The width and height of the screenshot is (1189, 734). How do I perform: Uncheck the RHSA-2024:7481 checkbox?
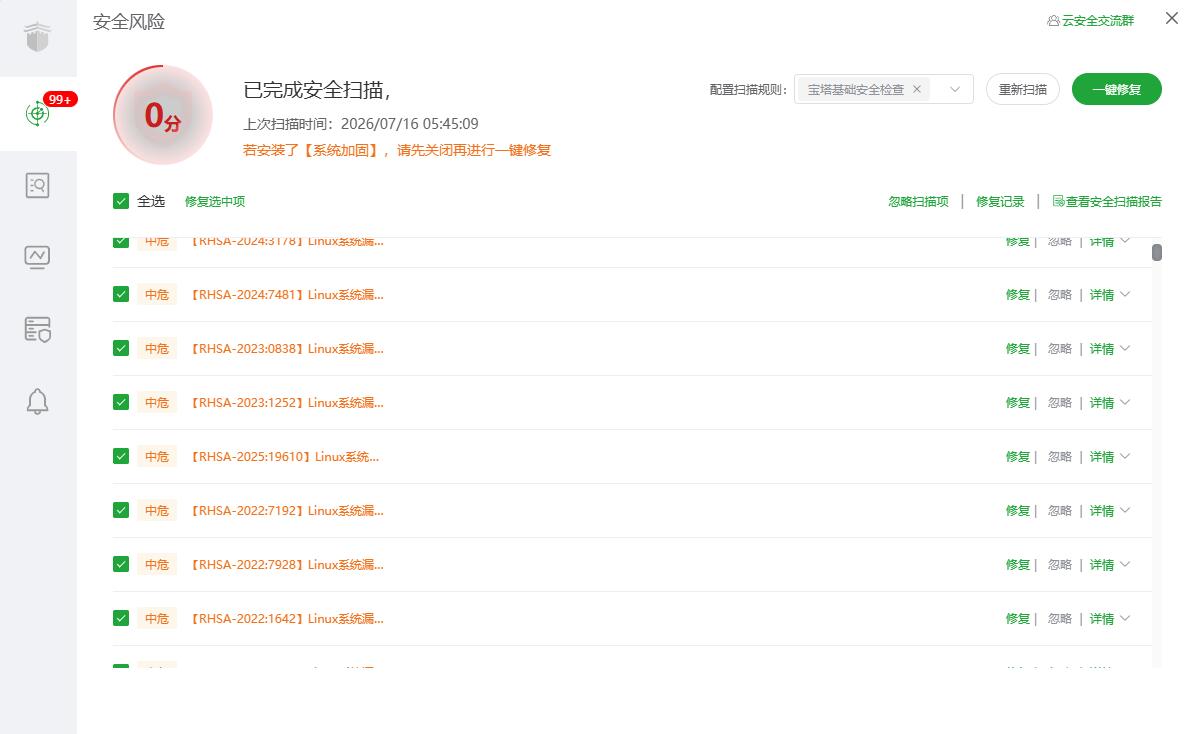[121, 294]
